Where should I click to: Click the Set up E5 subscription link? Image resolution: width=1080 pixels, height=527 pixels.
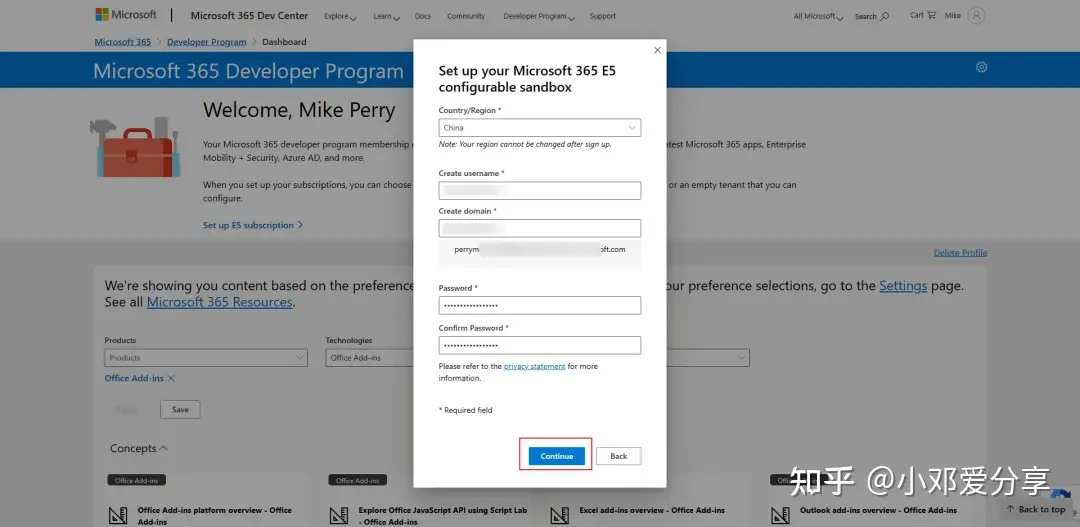click(x=253, y=225)
